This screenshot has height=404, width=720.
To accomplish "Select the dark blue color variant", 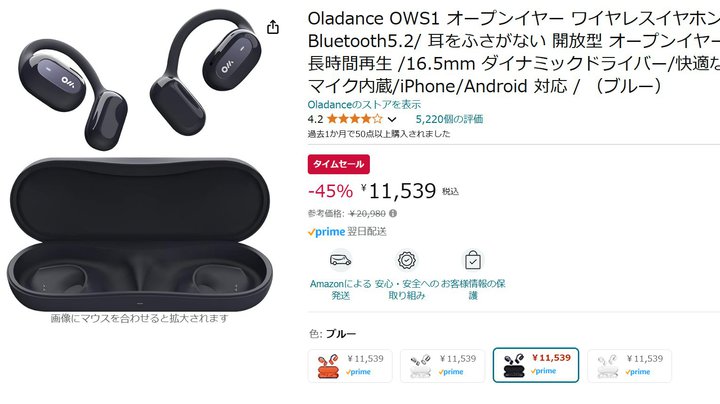I will [536, 365].
